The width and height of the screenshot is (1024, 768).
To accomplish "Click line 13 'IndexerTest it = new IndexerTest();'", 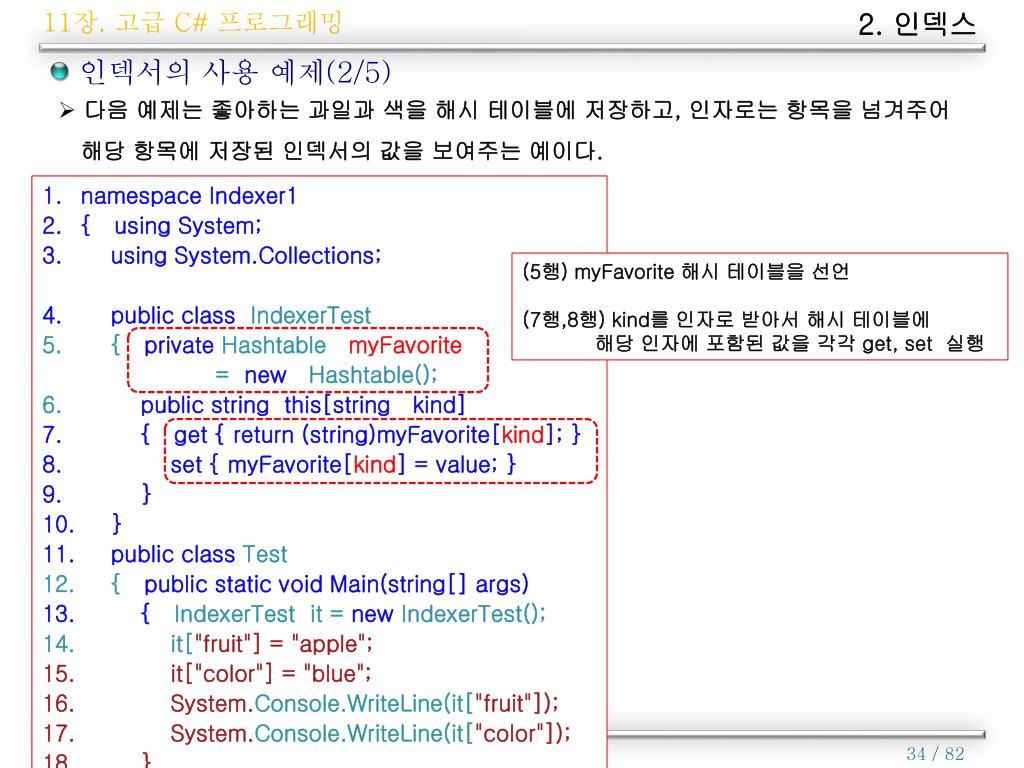I will [360, 614].
